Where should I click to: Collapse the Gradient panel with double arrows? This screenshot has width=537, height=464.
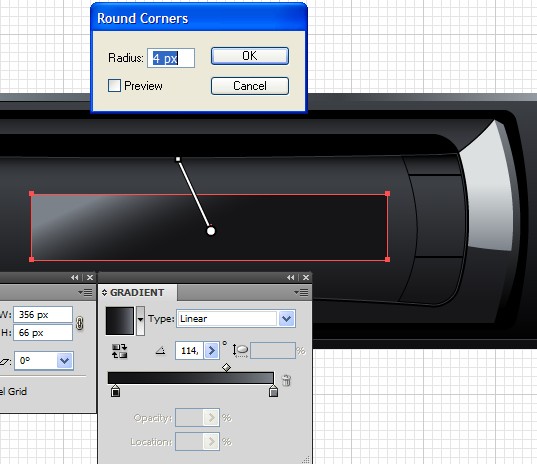[x=290, y=277]
